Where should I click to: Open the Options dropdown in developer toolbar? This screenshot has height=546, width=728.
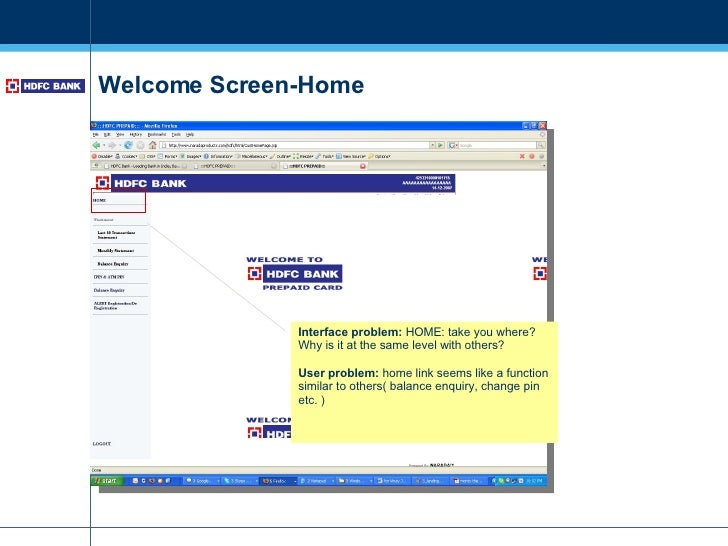point(379,156)
